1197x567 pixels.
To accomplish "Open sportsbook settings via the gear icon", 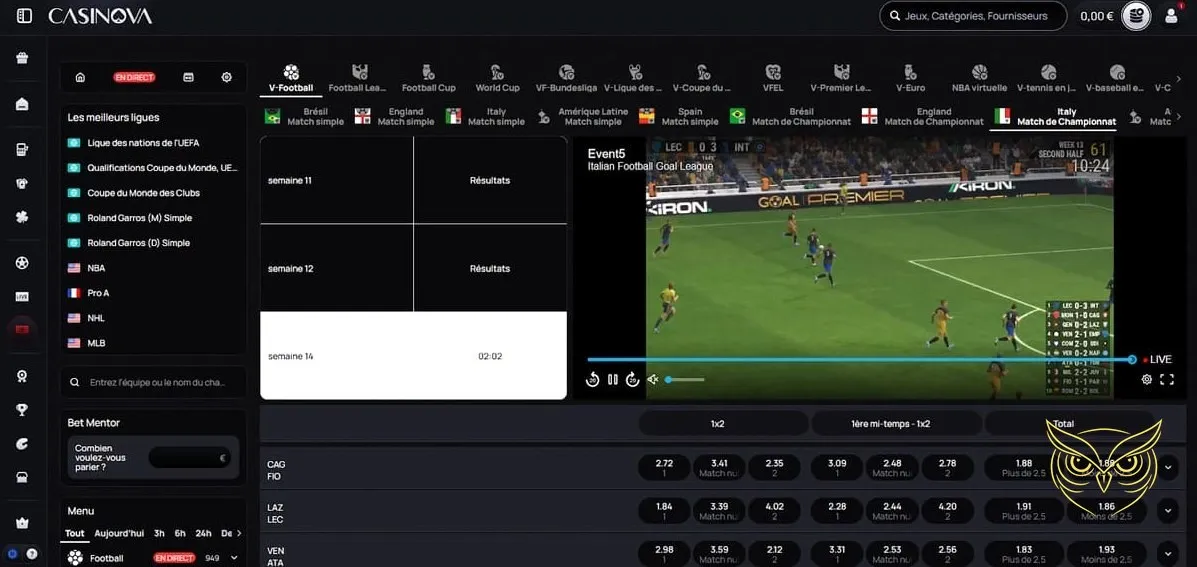I will pos(227,77).
